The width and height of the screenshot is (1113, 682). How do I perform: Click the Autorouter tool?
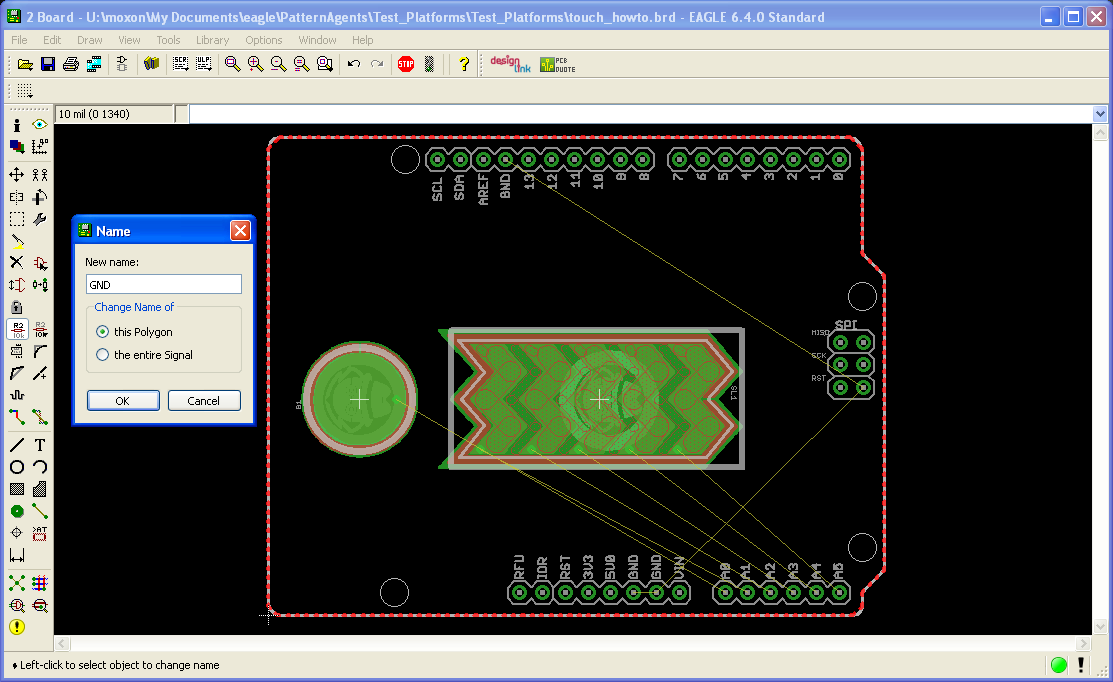point(40,584)
